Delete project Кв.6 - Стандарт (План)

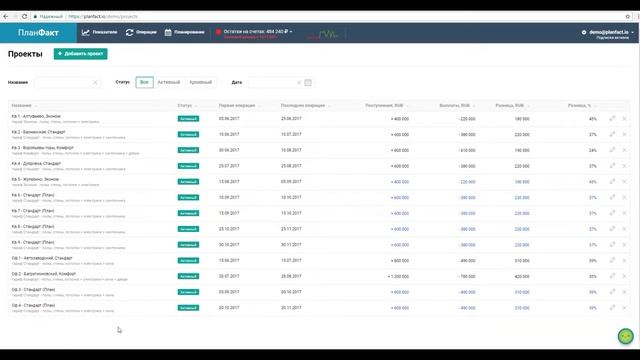tap(624, 197)
